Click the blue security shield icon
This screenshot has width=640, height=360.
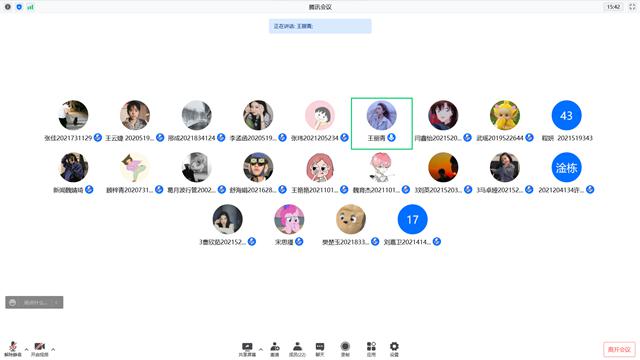(19, 7)
